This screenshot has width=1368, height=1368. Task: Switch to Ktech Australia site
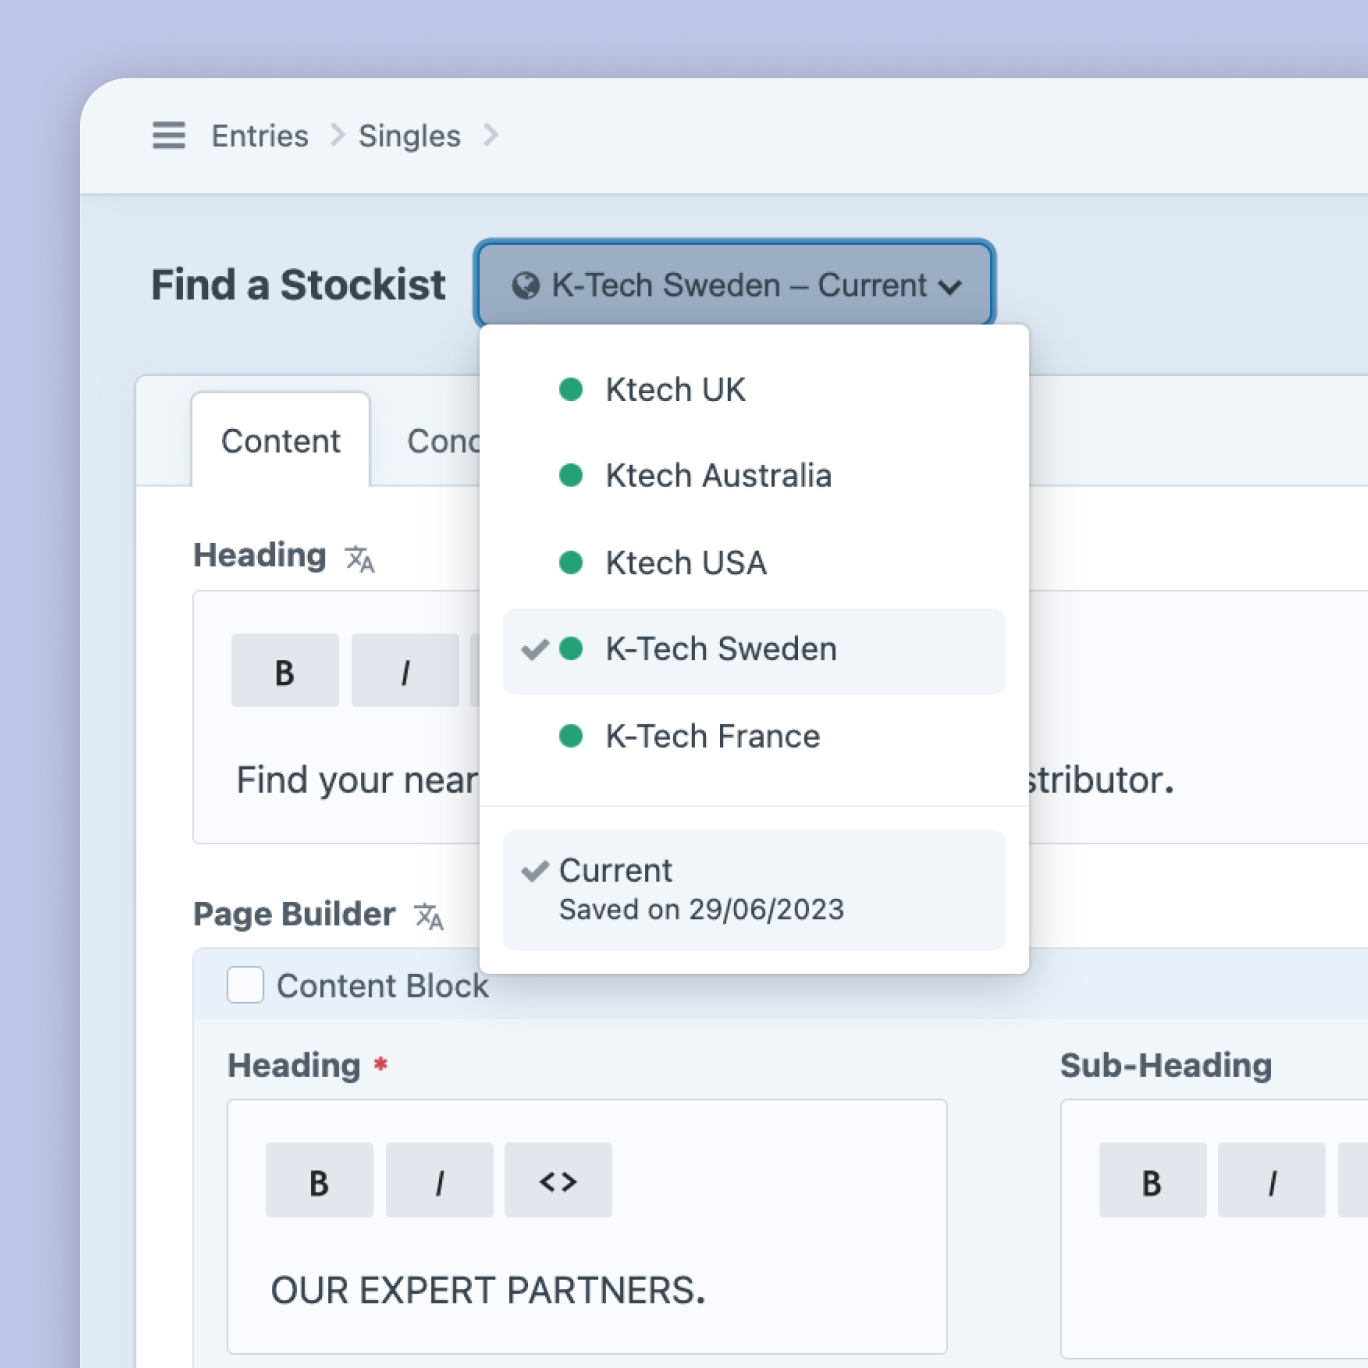(x=754, y=476)
